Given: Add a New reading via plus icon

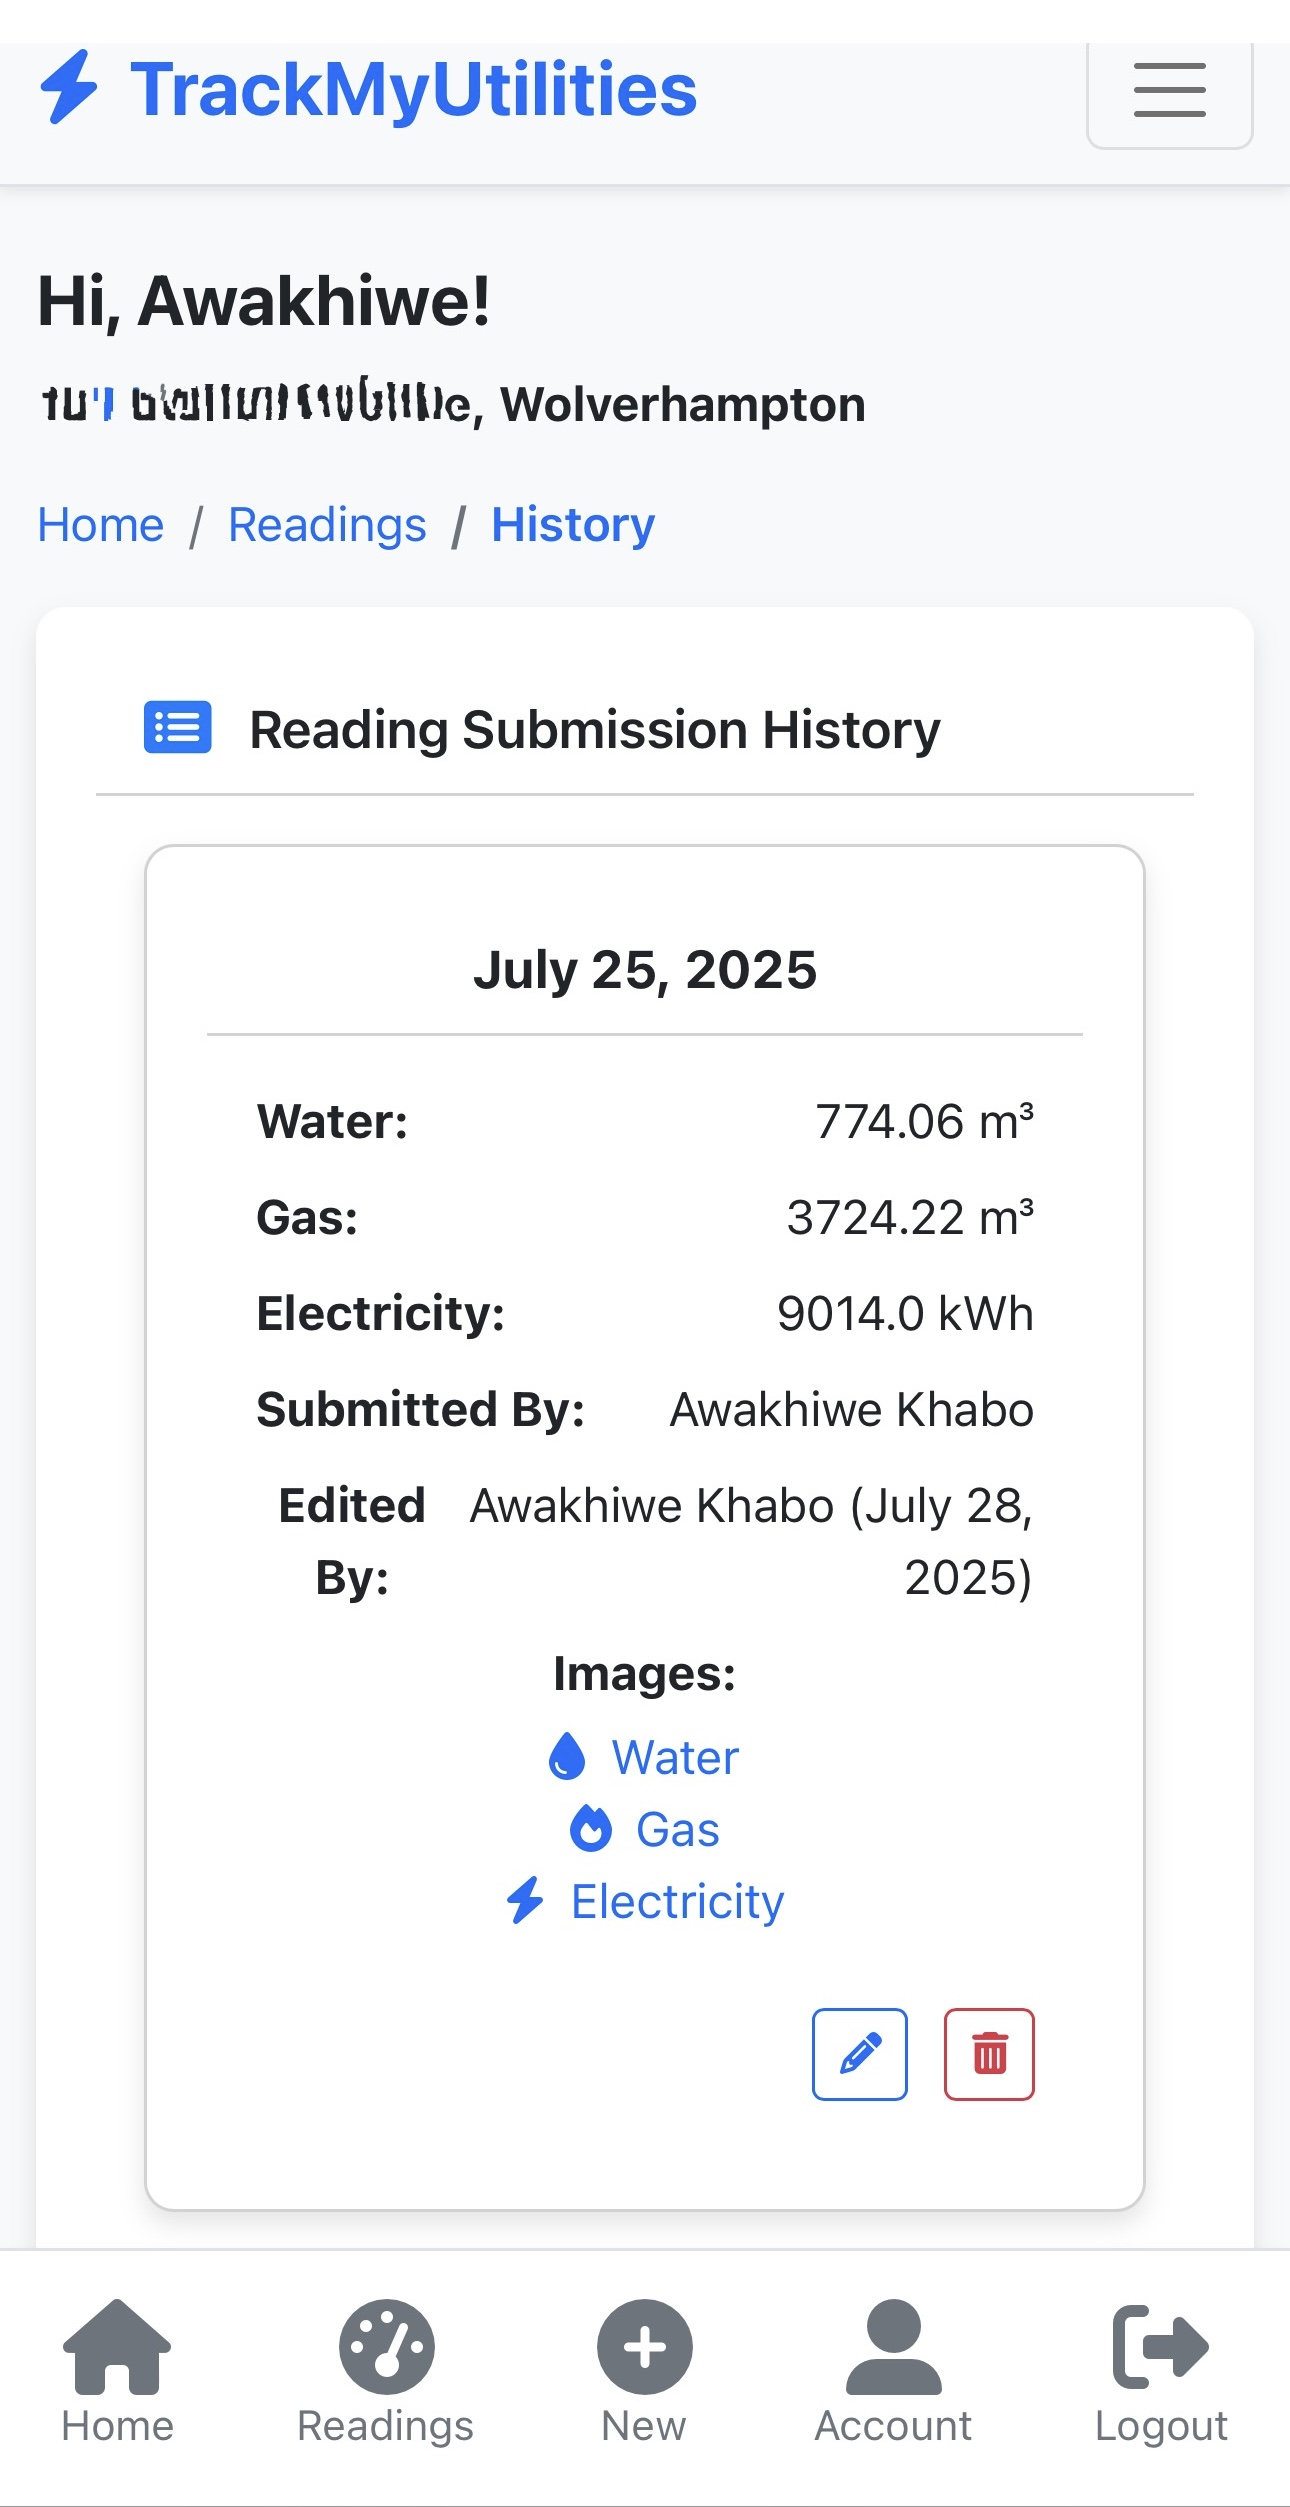Looking at the screenshot, I should (x=644, y=2370).
